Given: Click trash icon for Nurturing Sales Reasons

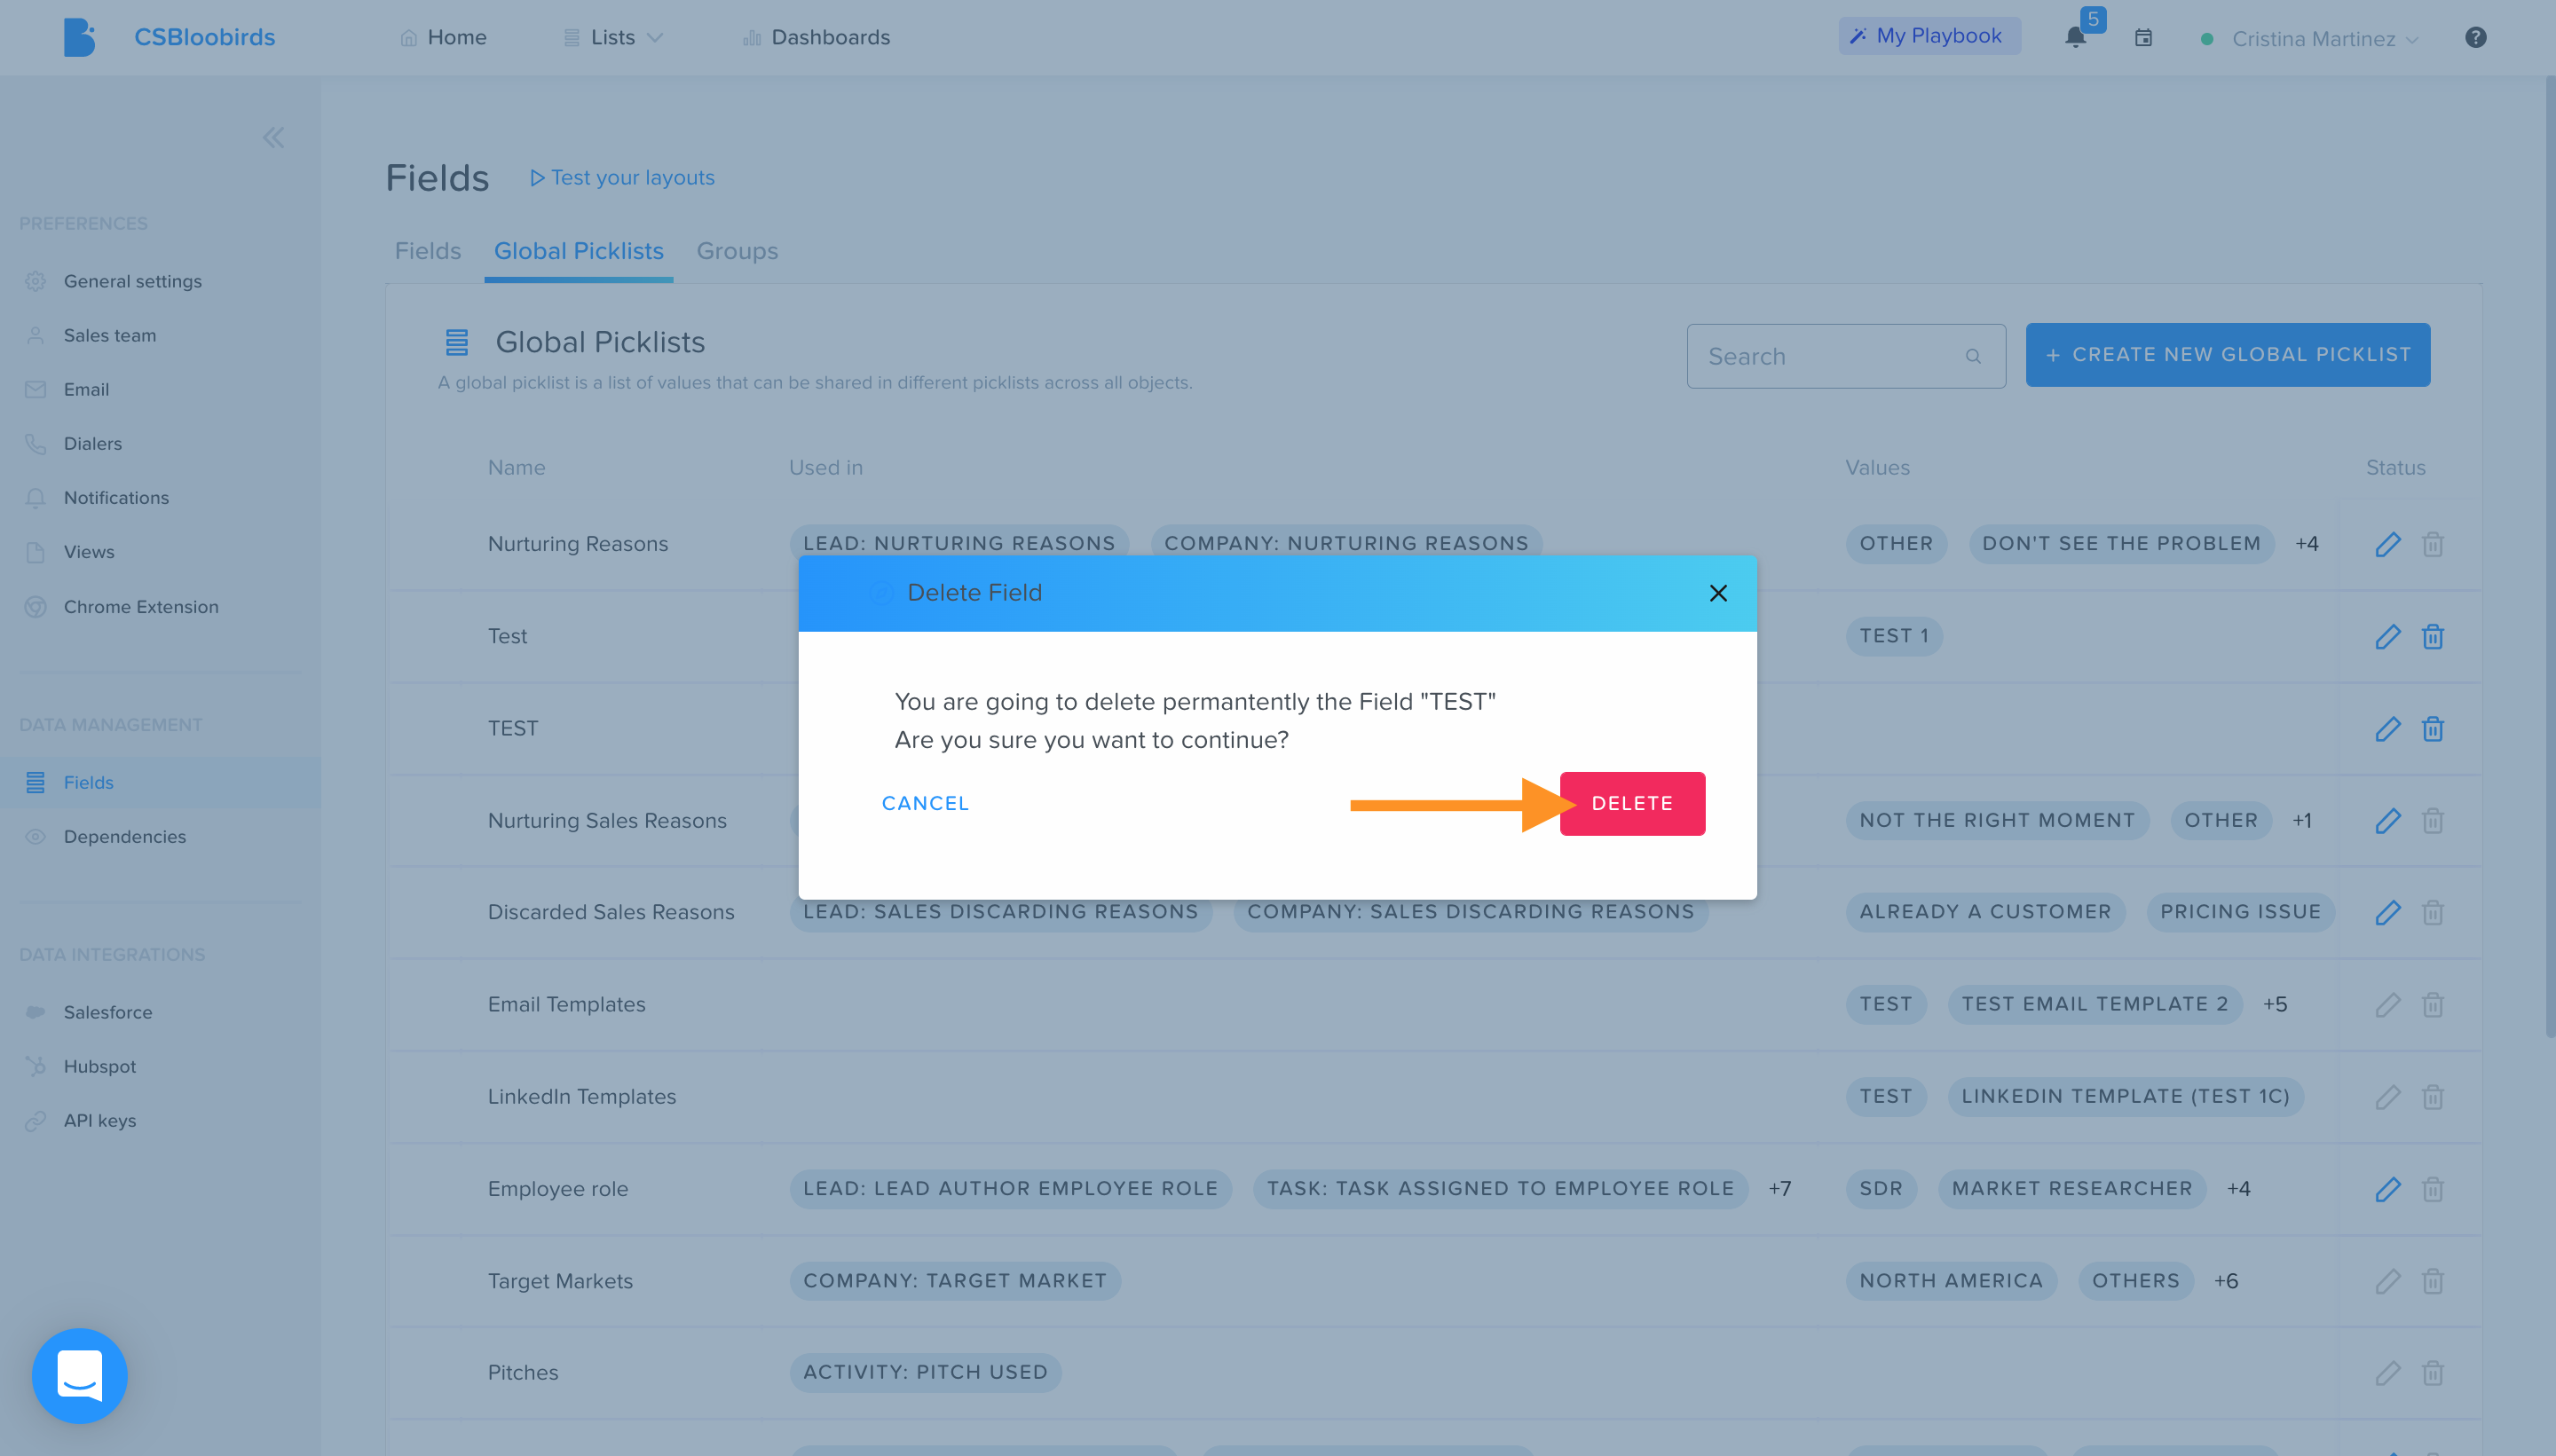Looking at the screenshot, I should [2433, 821].
